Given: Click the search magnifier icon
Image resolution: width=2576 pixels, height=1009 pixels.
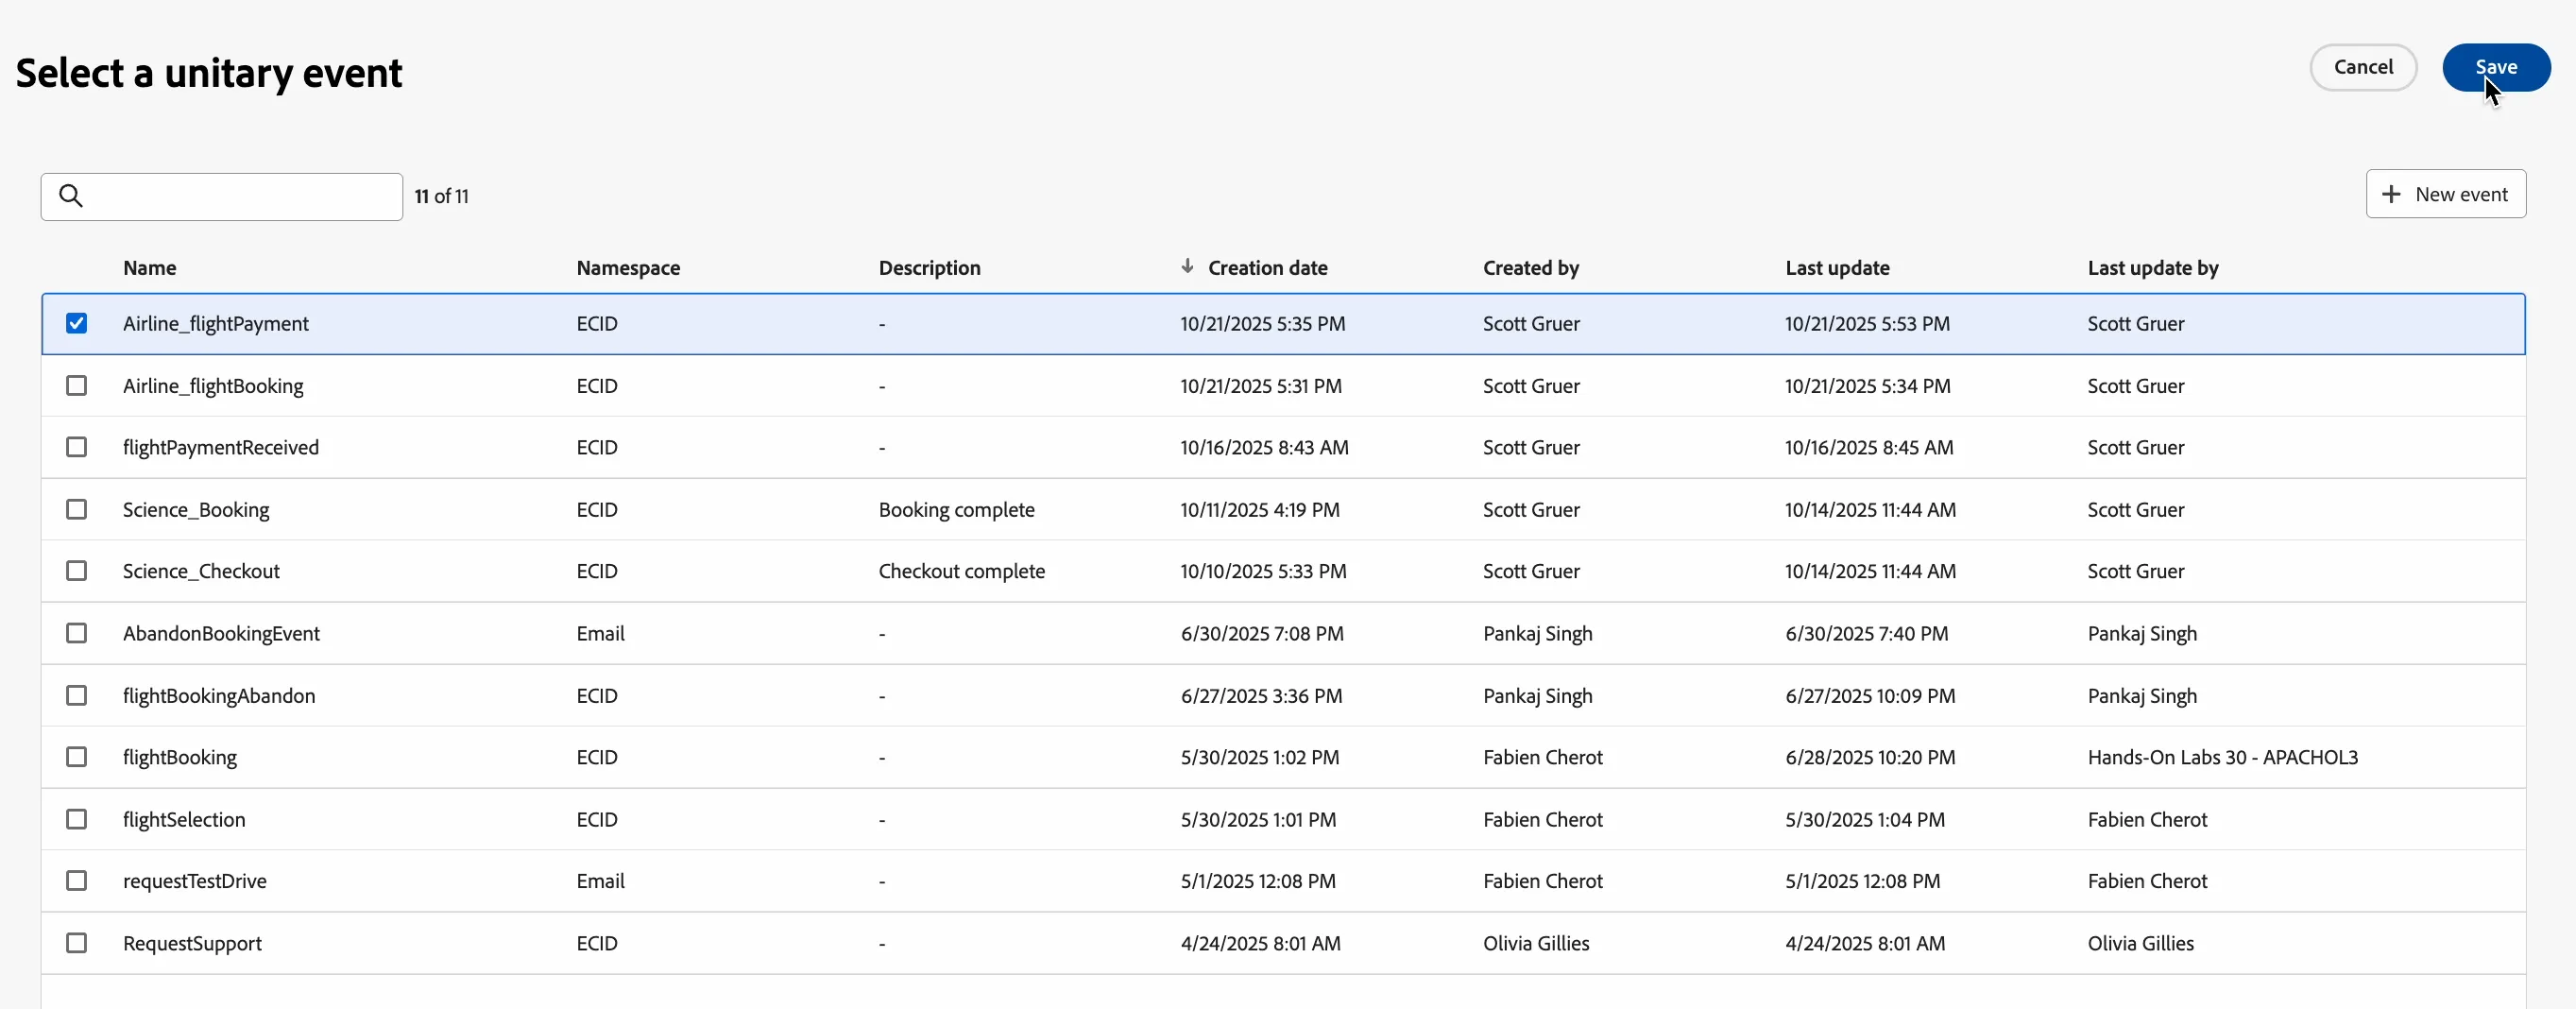Looking at the screenshot, I should point(71,196).
